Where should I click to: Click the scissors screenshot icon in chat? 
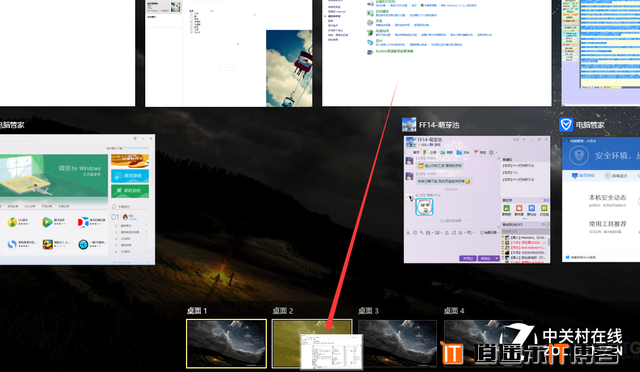[x=460, y=232]
